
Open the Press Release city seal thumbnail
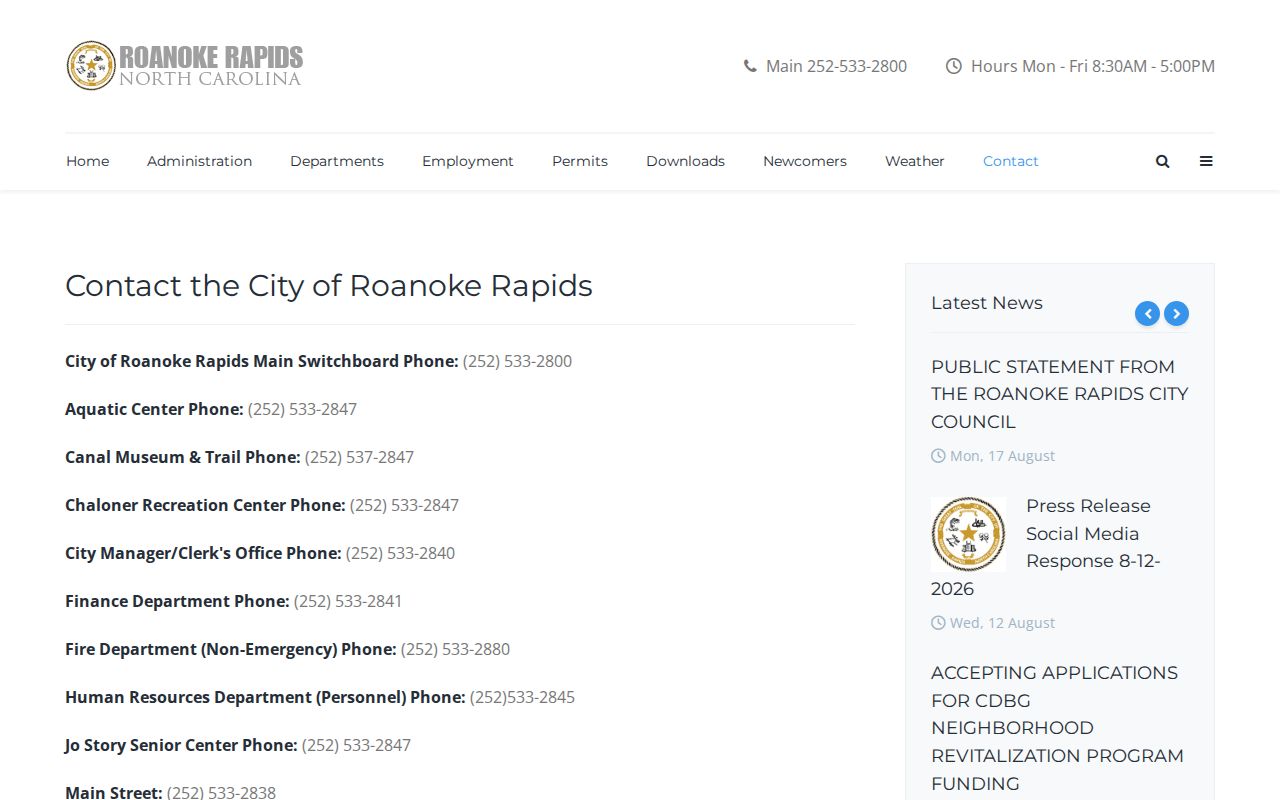pyautogui.click(x=968, y=534)
